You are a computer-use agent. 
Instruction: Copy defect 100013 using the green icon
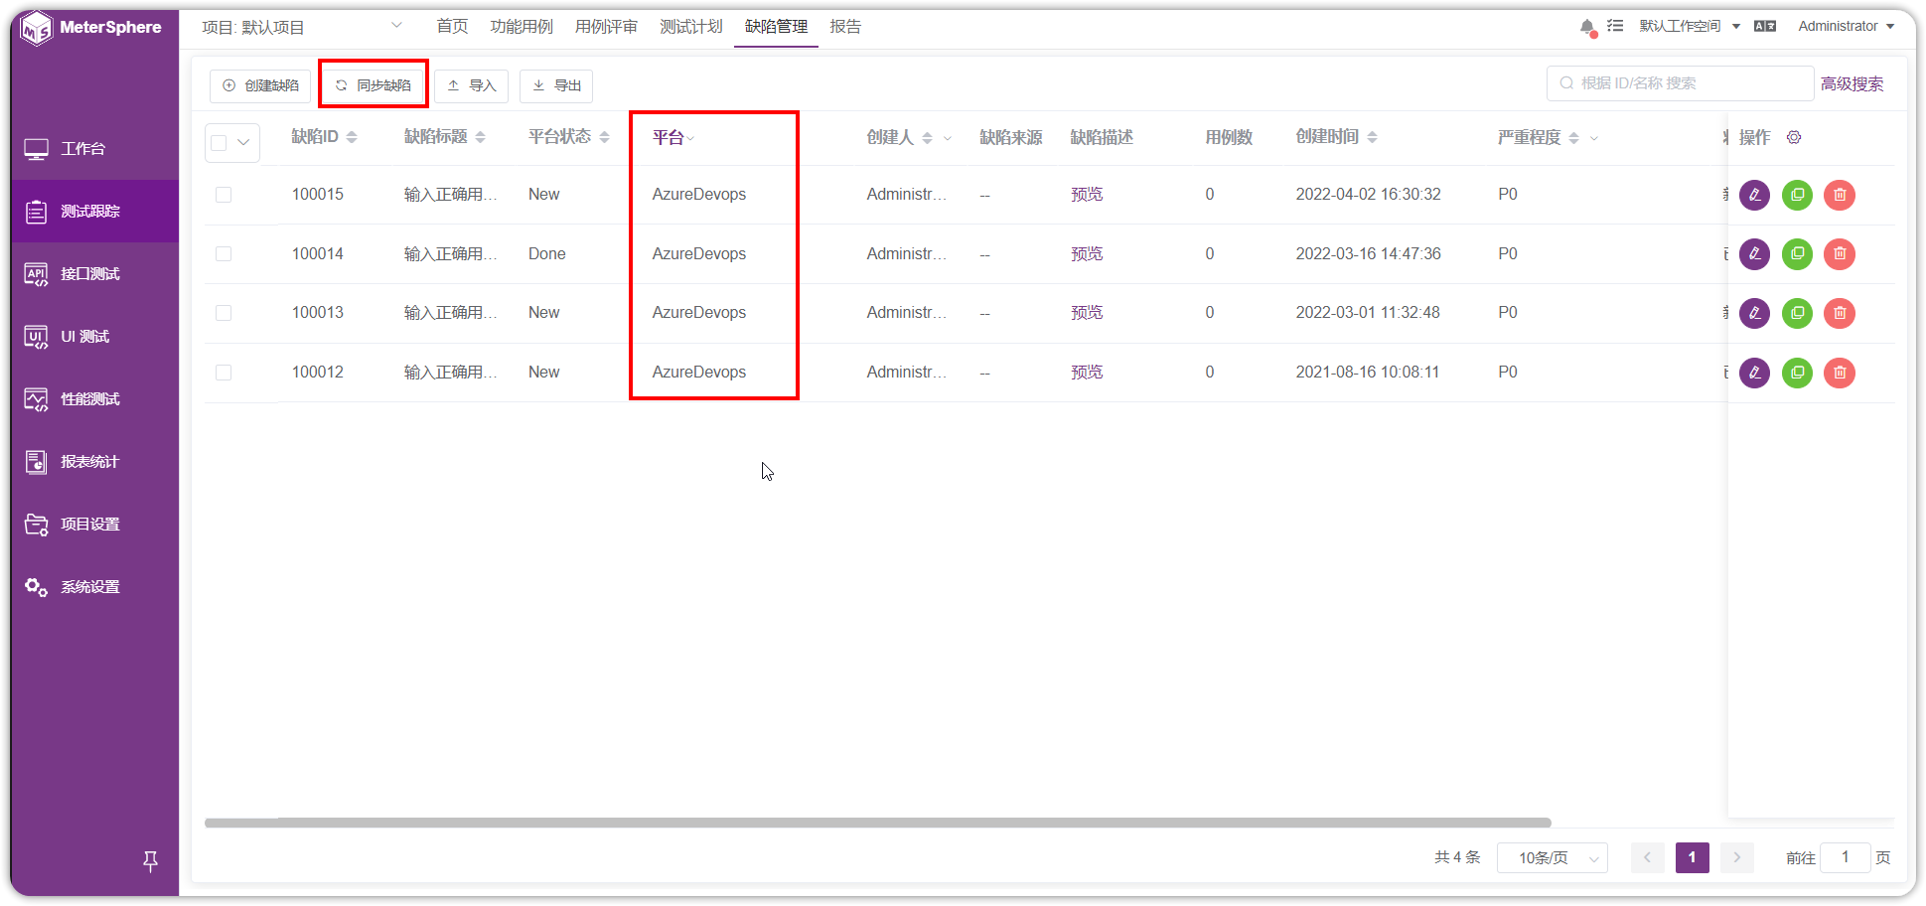(x=1797, y=313)
